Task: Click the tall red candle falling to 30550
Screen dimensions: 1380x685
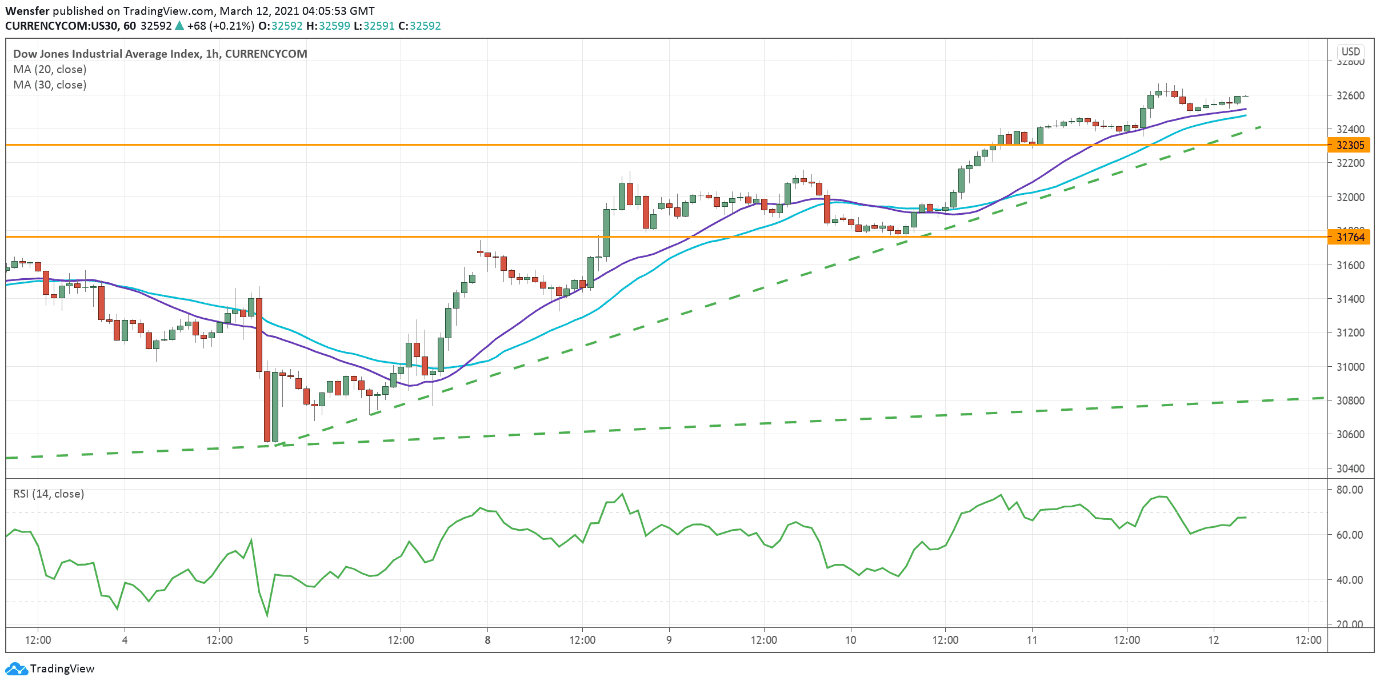Action: pyautogui.click(x=266, y=405)
